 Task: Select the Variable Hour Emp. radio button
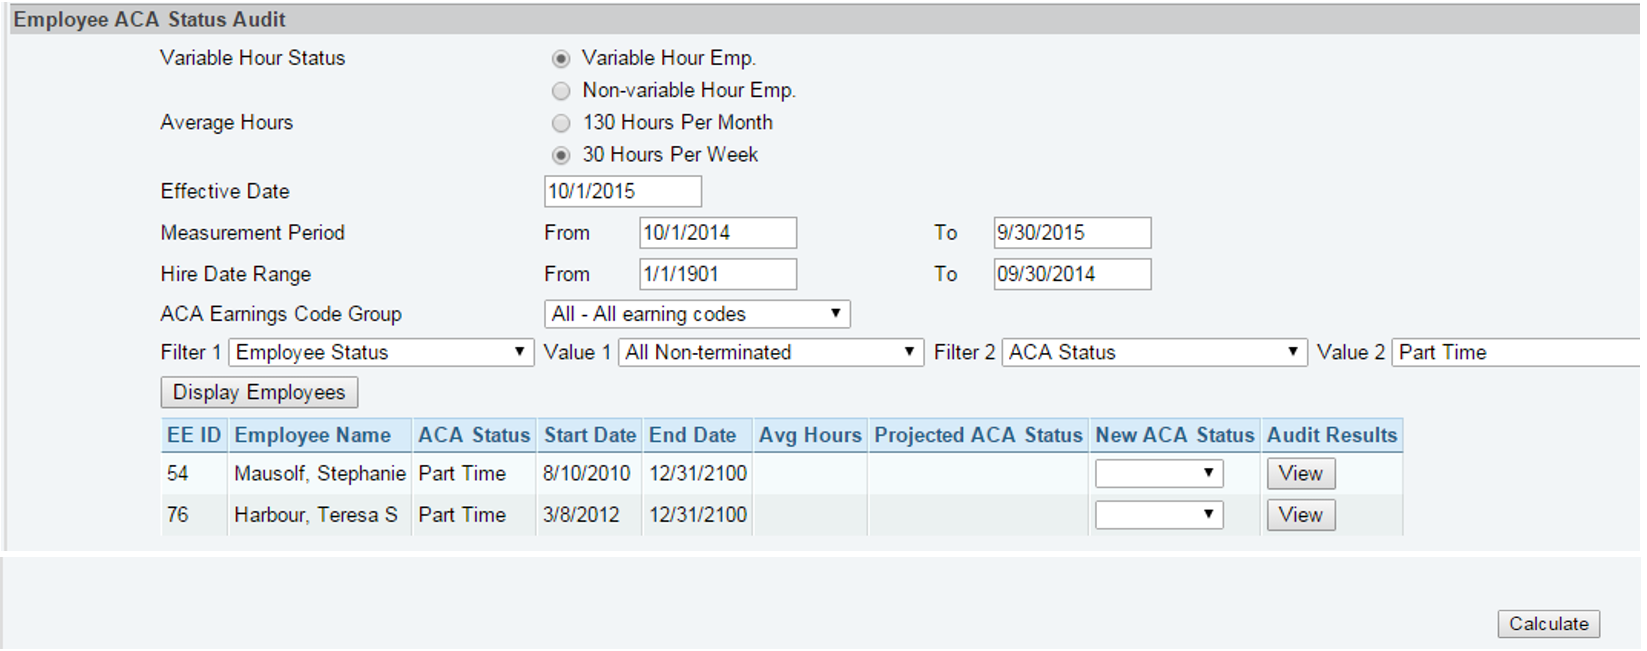click(x=560, y=59)
